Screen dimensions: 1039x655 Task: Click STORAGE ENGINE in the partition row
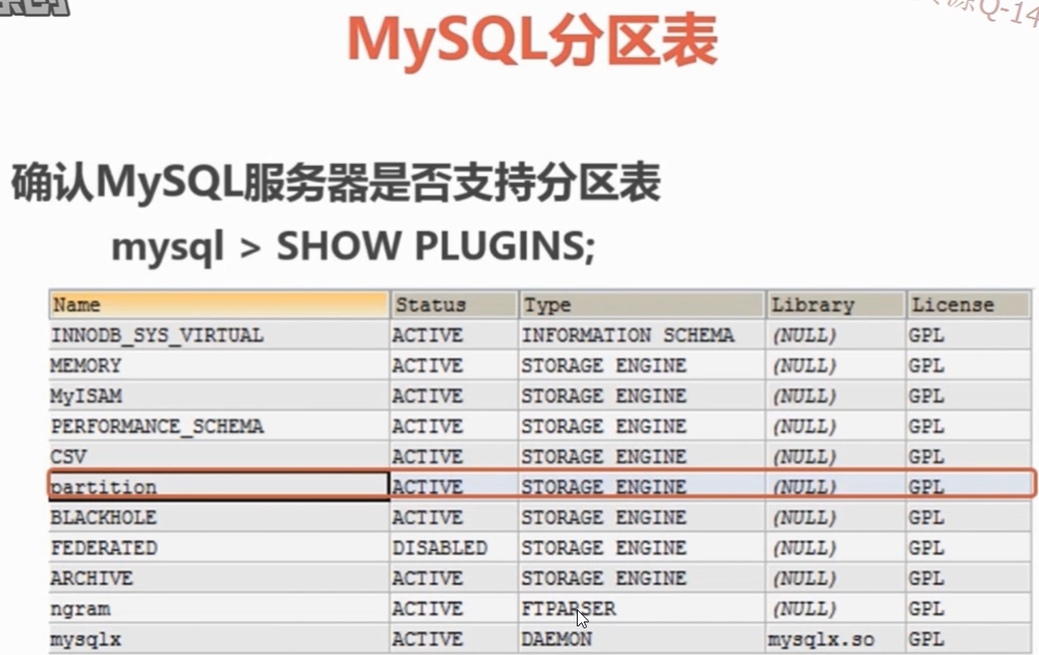(x=641, y=487)
